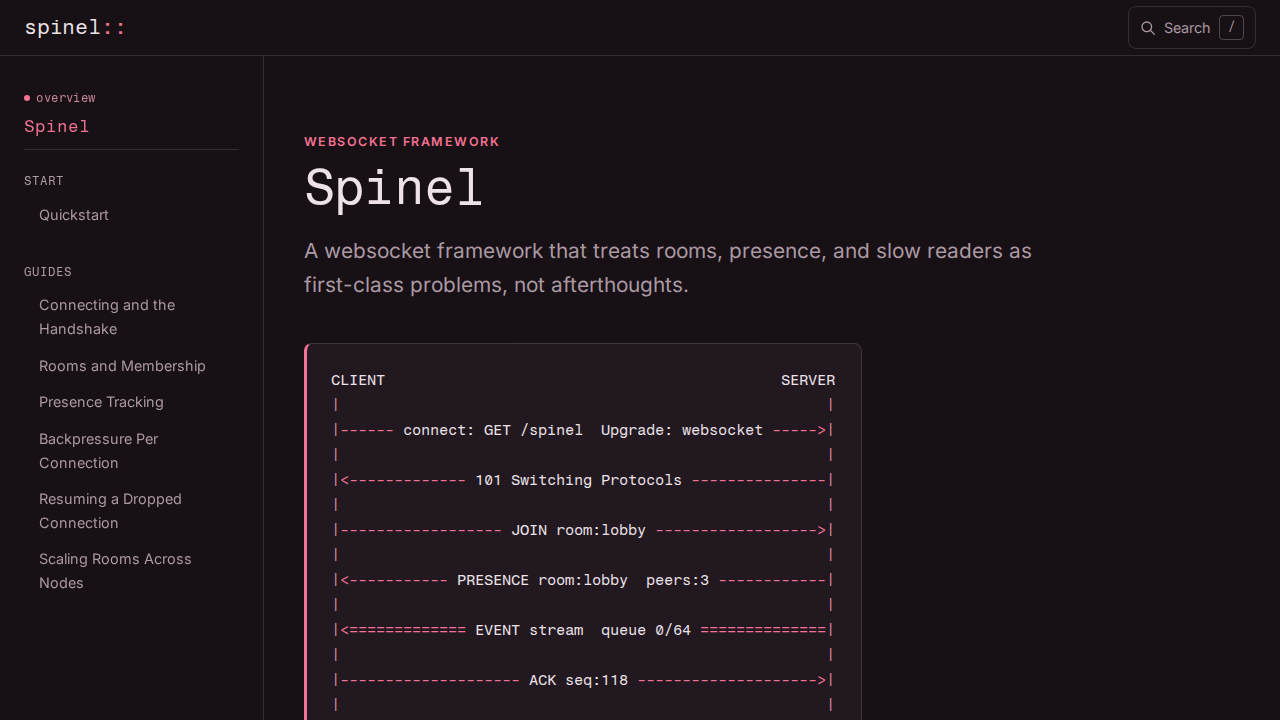Viewport: 1280px width, 720px height.
Task: Click the magnifier icon in Search
Action: tap(1148, 28)
